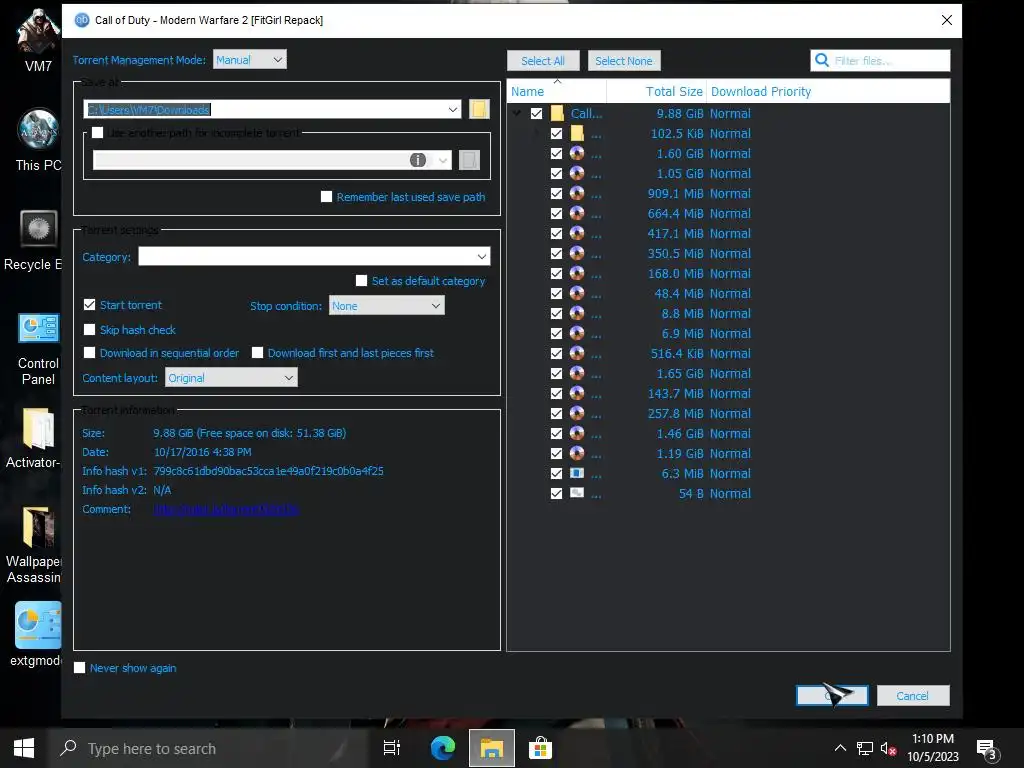Click the taskbar clock showing 1:10 PM
The image size is (1024, 768).
(933, 748)
